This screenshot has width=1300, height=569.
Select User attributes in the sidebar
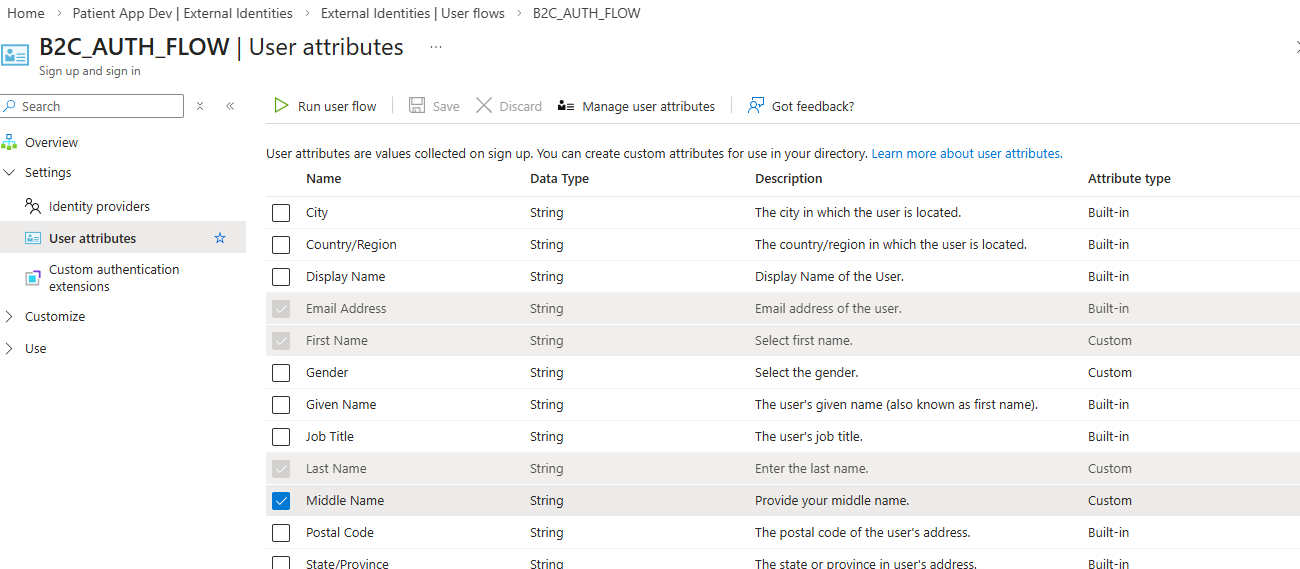92,238
